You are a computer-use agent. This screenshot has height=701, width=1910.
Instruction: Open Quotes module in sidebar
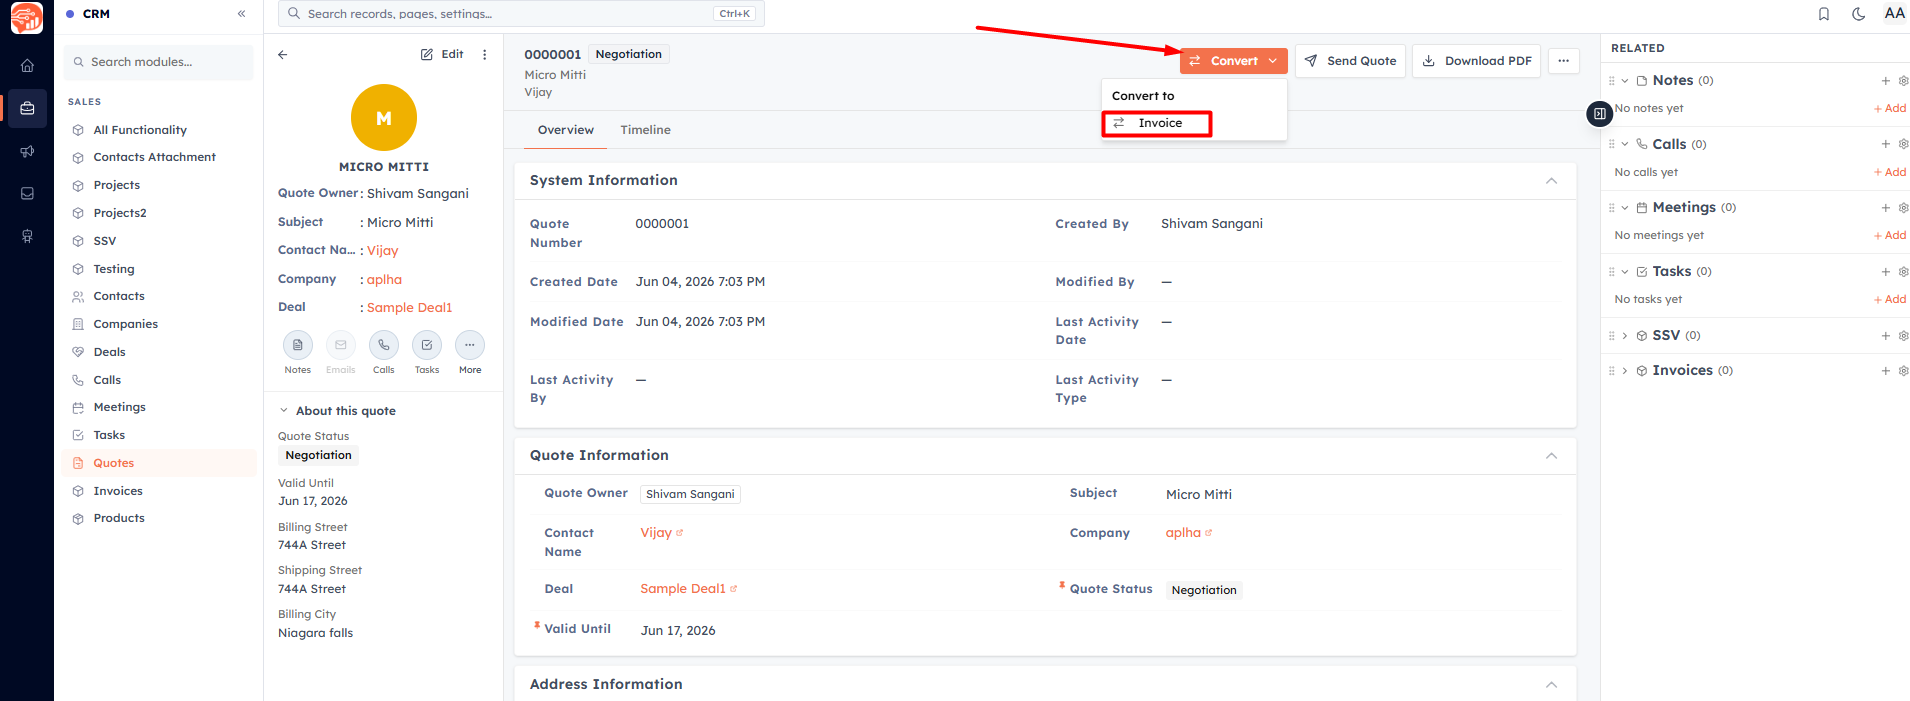(x=160, y=463)
